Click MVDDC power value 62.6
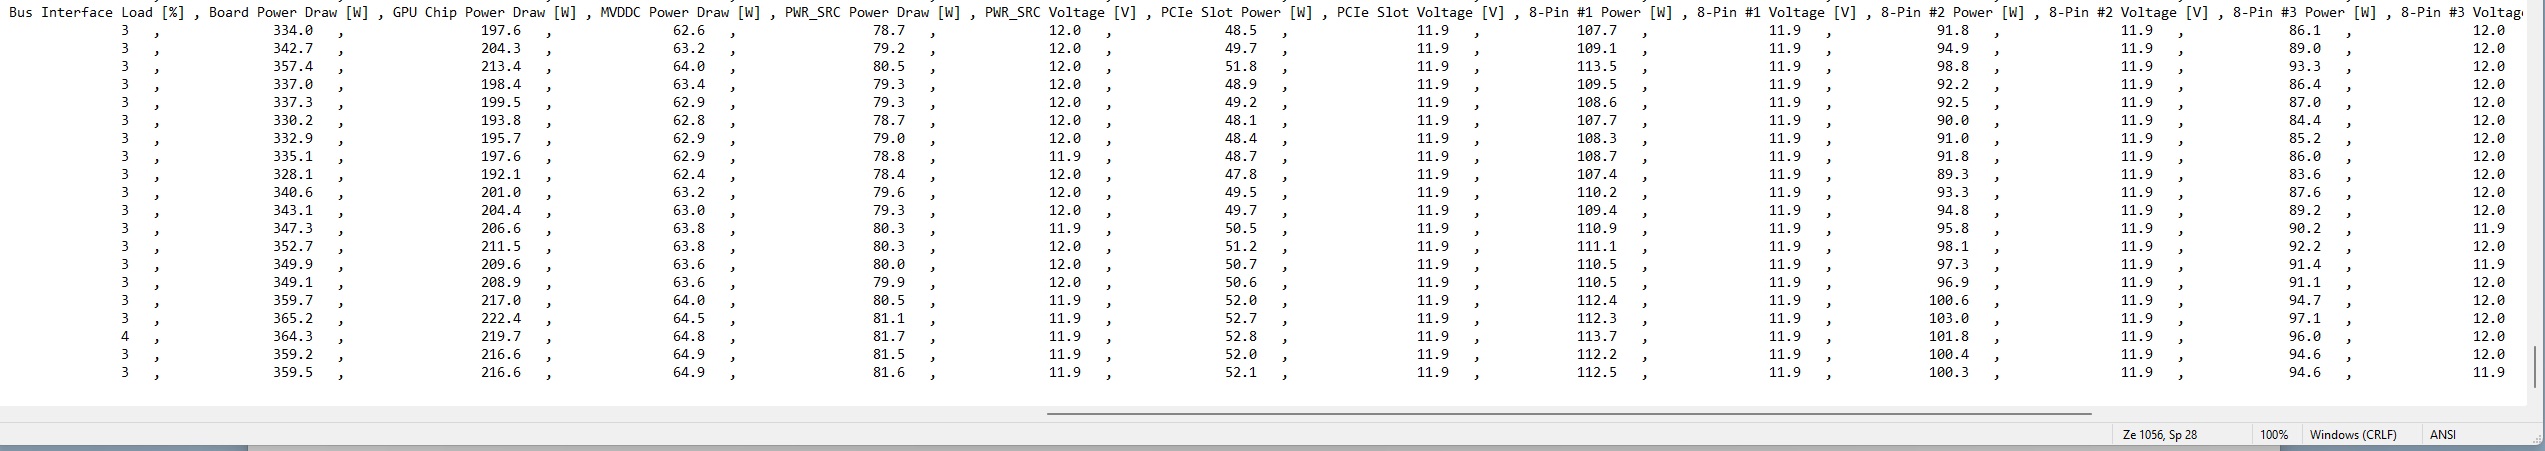This screenshot has height=451, width=2545. (689, 30)
